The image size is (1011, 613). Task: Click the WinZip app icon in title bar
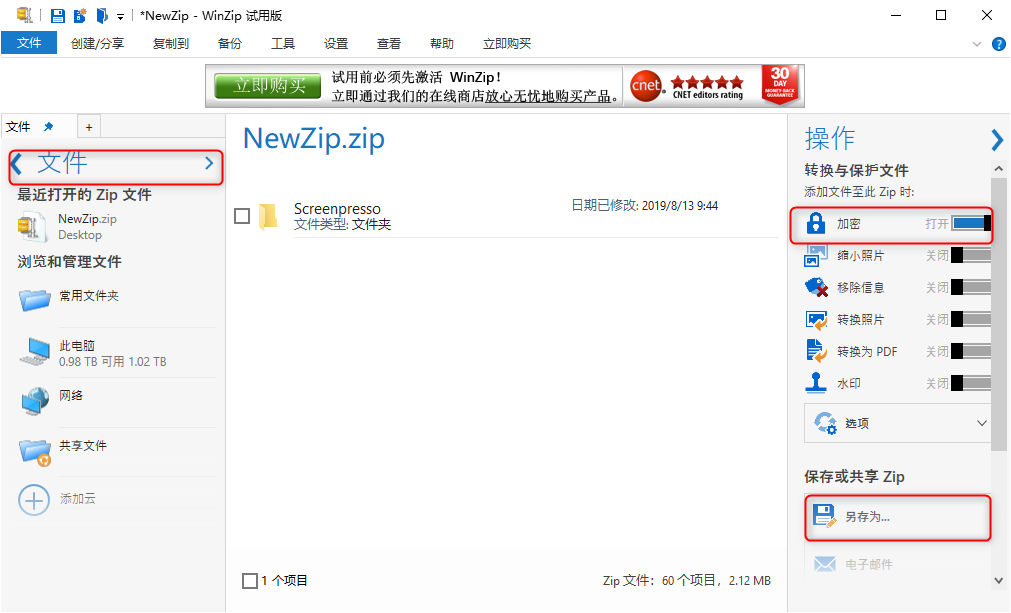[25, 15]
